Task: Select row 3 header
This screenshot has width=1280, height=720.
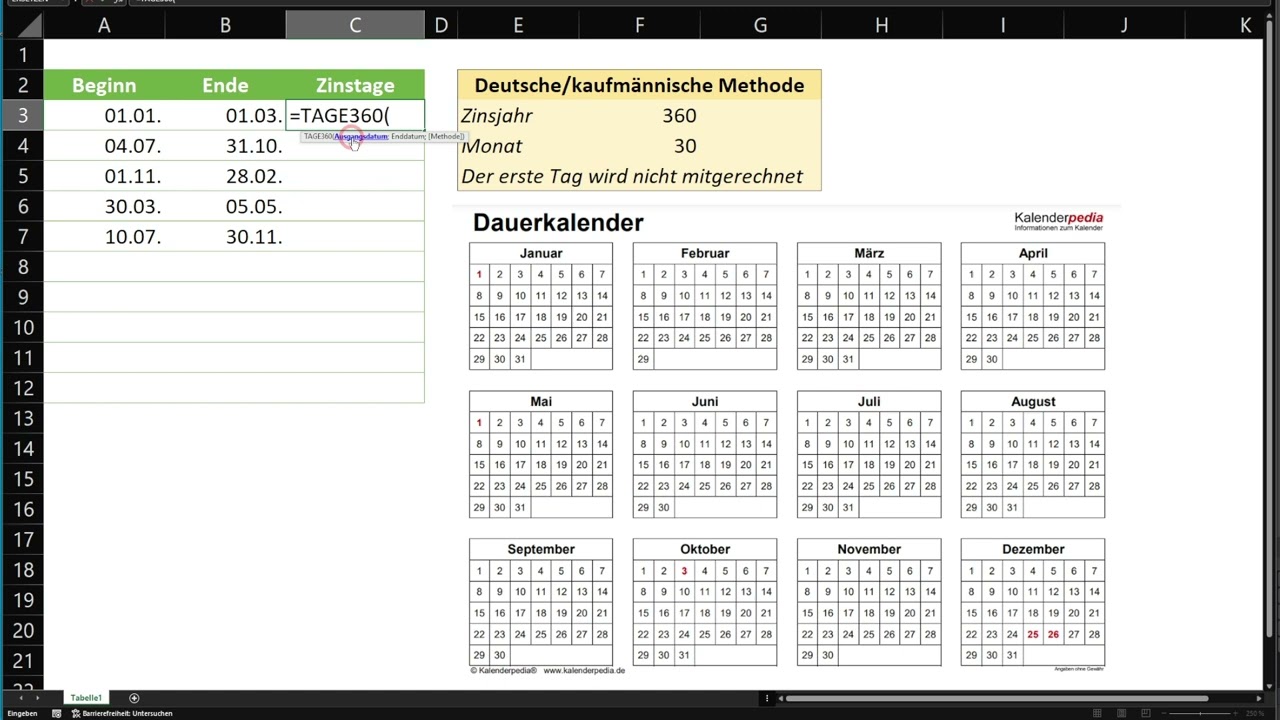Action: tap(22, 116)
